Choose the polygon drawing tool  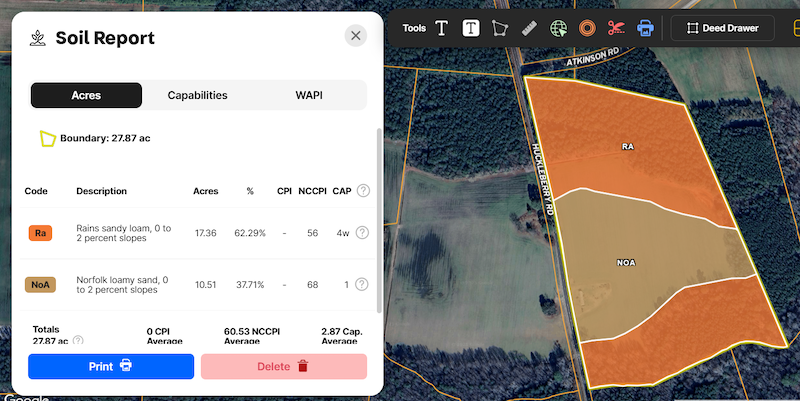pos(501,28)
